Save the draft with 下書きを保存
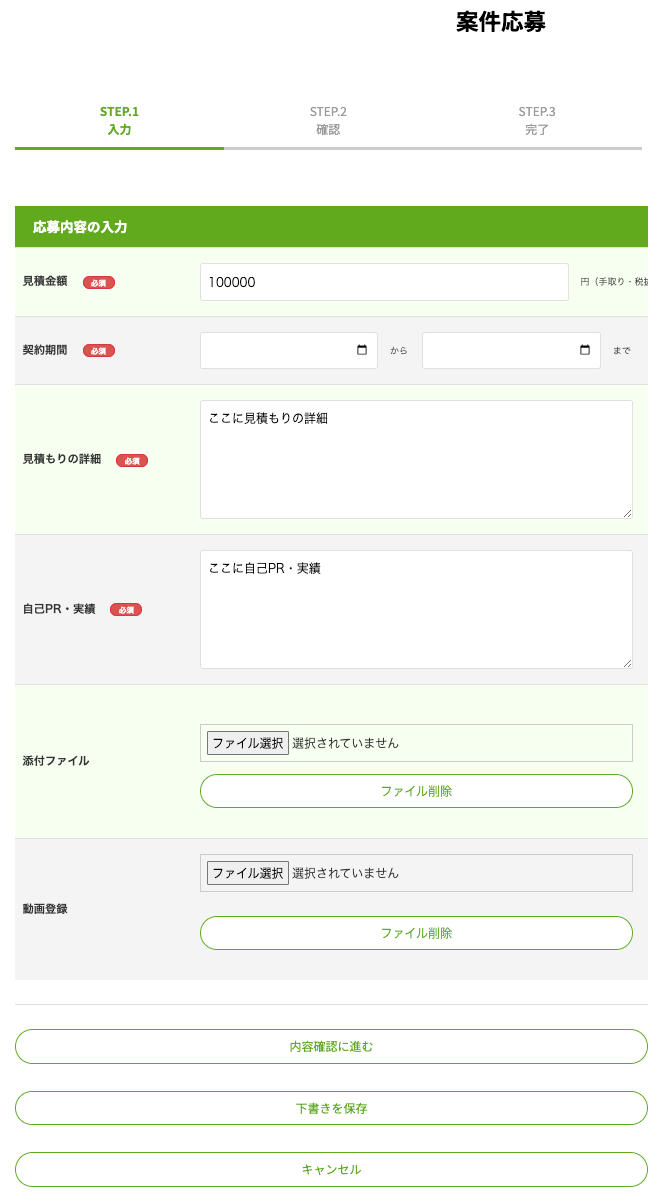Viewport: 664px width, 1202px height. pos(331,1109)
